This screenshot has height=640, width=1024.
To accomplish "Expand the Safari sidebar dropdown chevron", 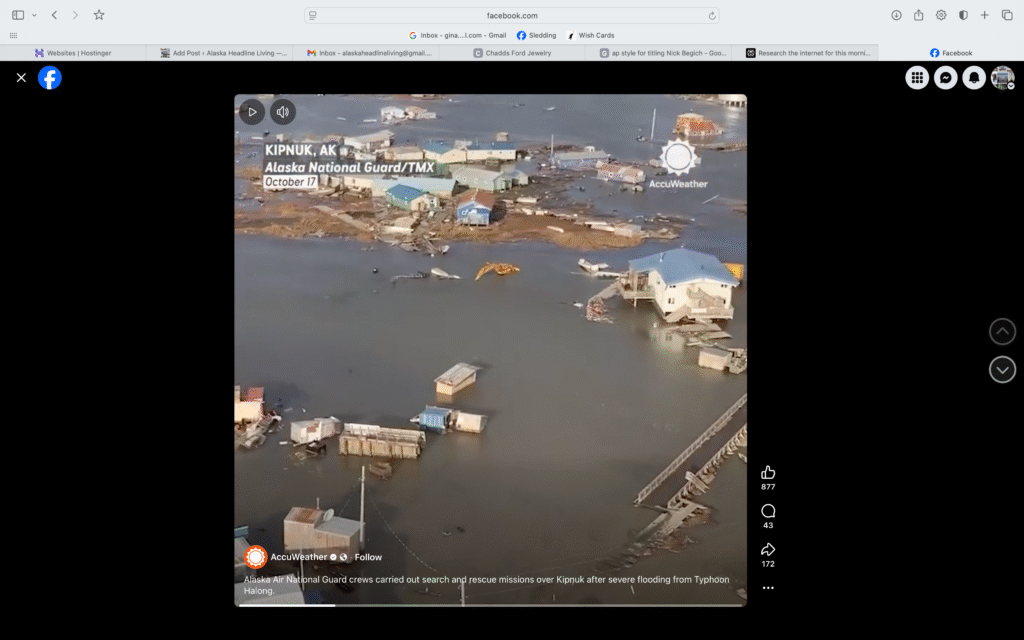I will click(34, 15).
